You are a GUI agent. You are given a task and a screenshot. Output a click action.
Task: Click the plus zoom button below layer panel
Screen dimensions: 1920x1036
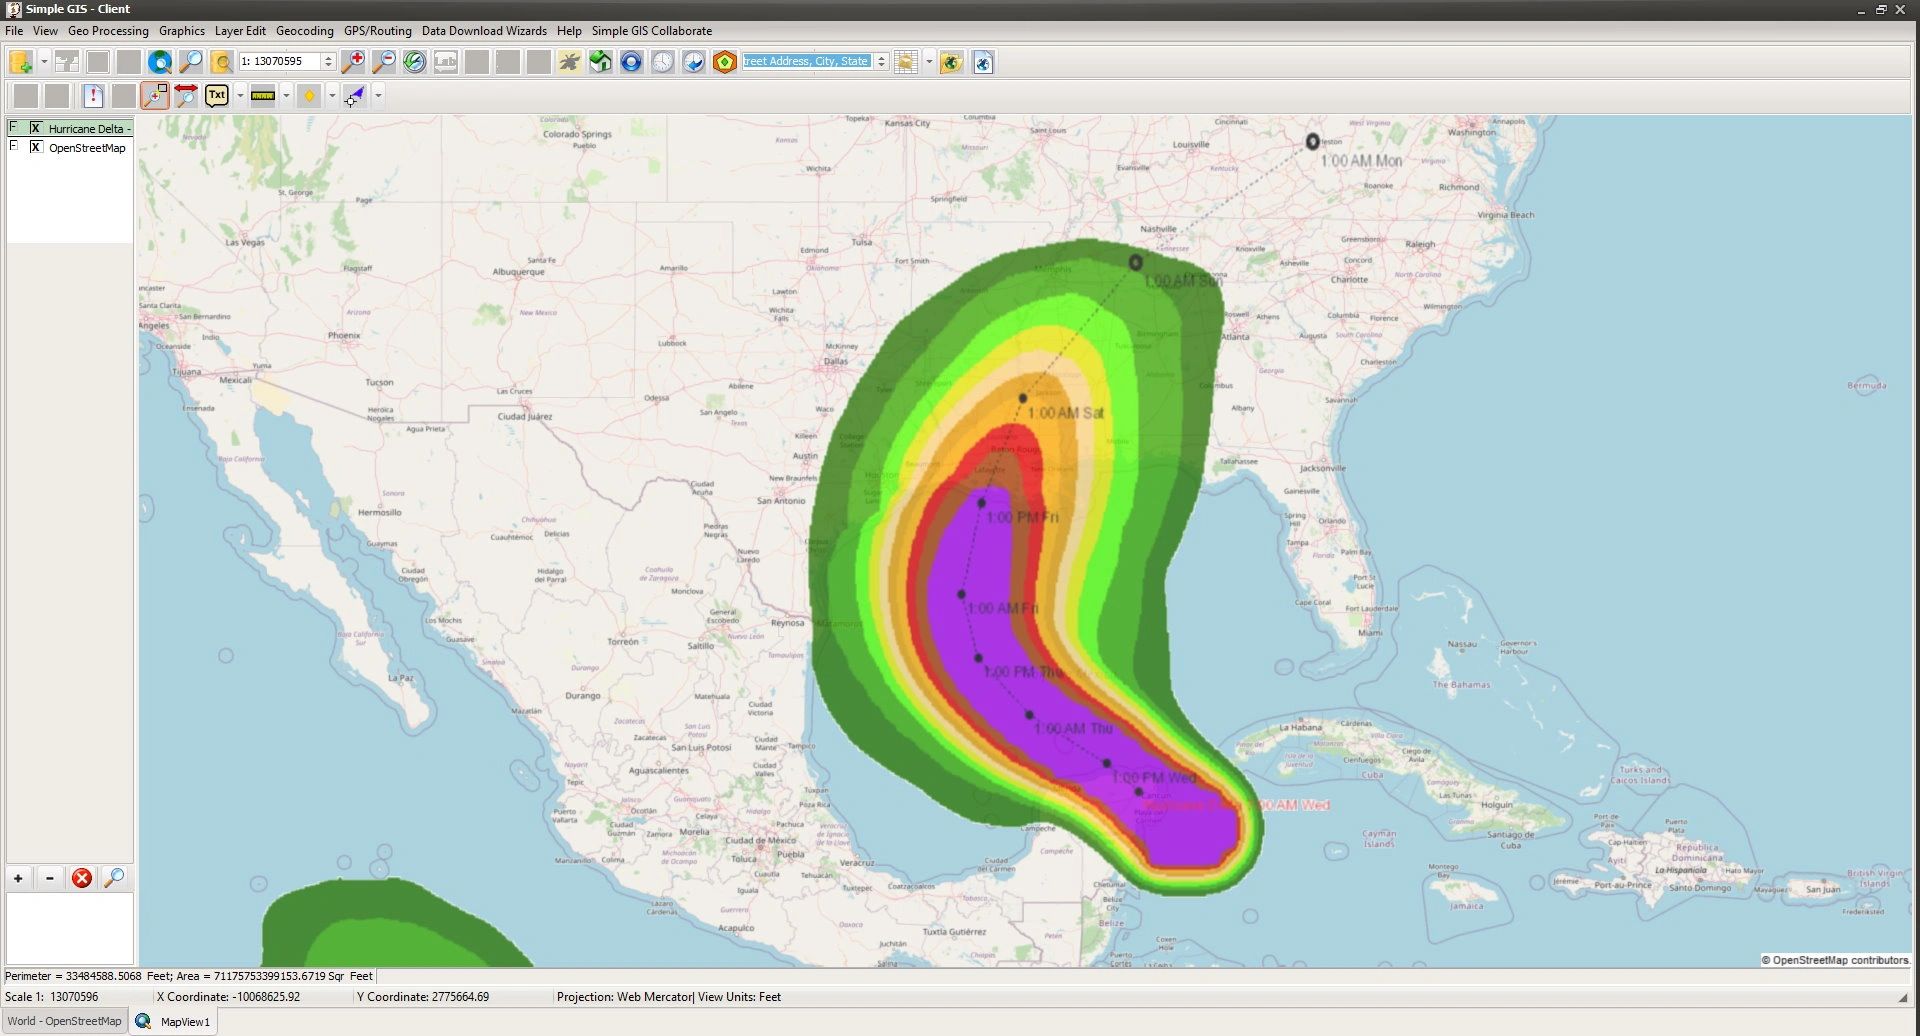[x=18, y=877]
